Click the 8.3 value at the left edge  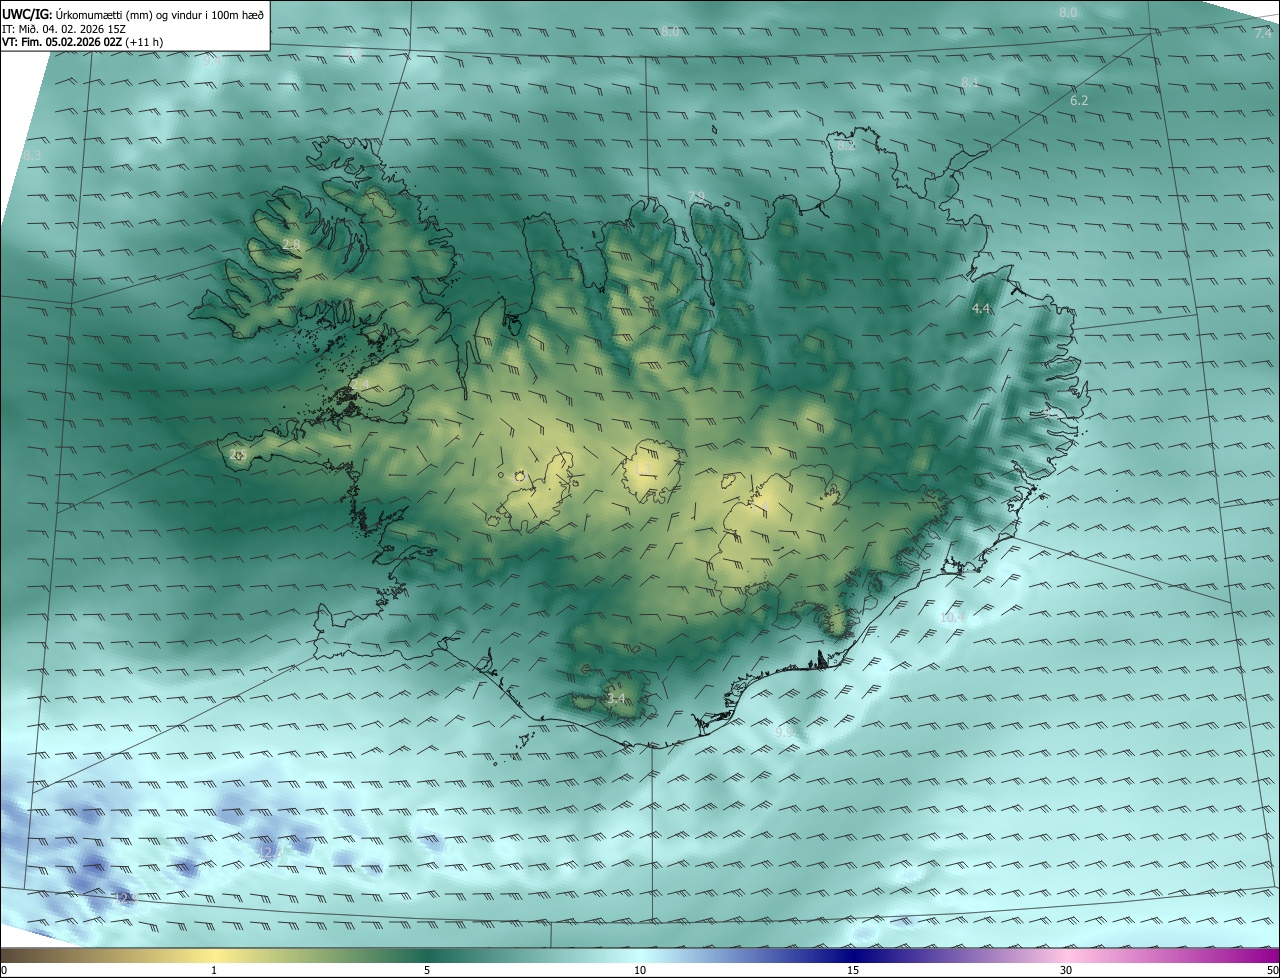pos(33,156)
